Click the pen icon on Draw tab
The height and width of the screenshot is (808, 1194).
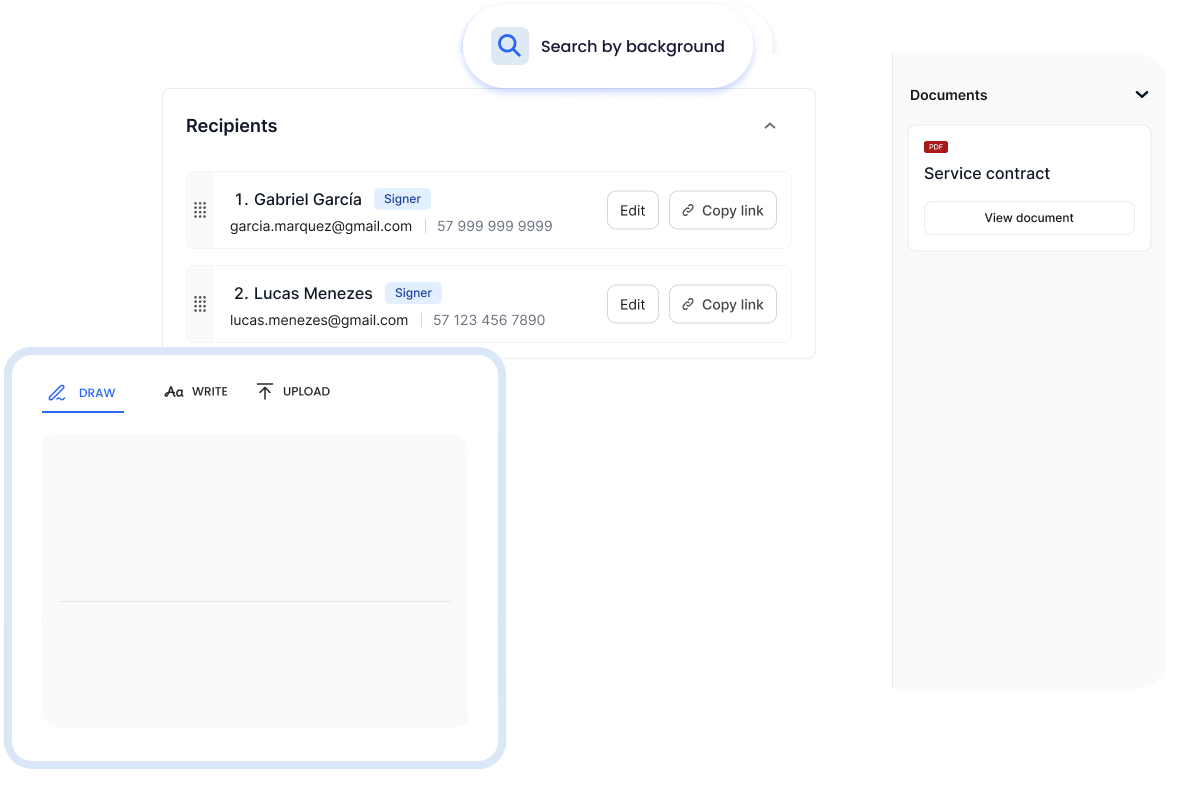click(x=58, y=392)
